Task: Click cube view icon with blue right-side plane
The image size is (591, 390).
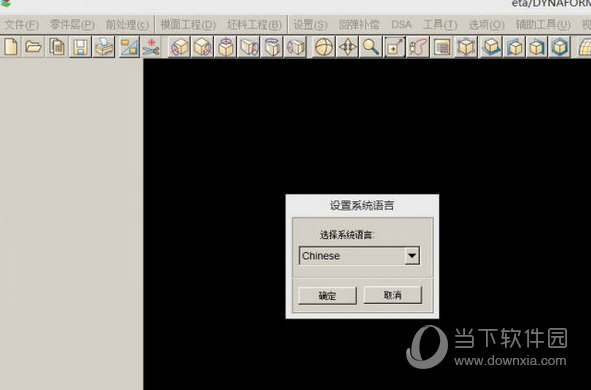Action: [x=536, y=47]
